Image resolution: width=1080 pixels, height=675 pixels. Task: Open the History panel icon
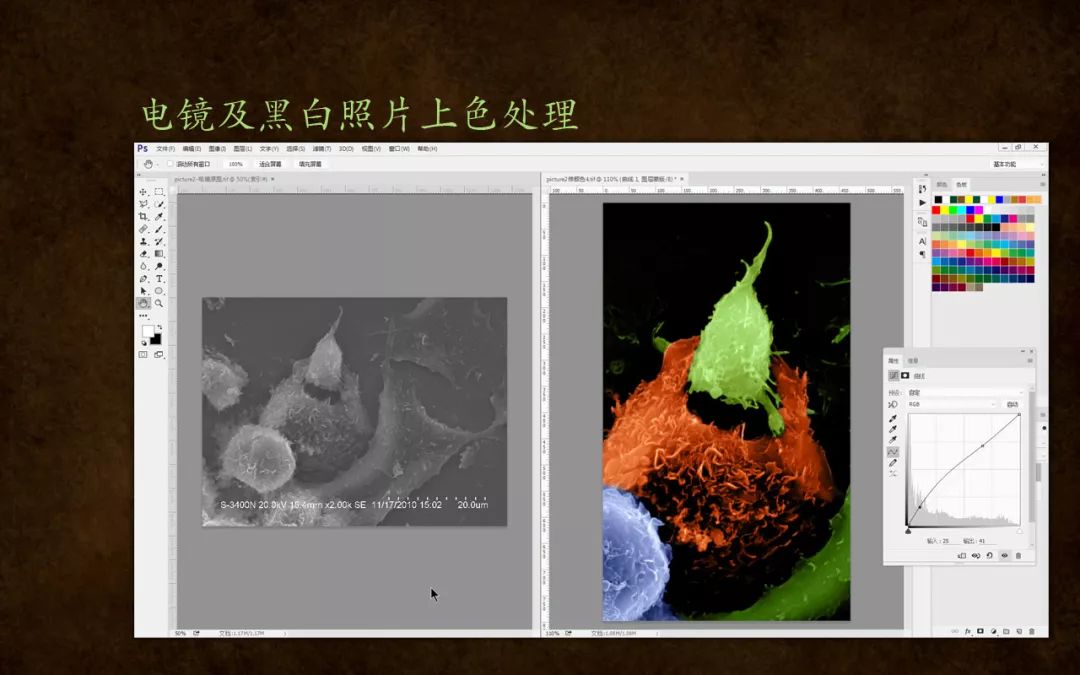pyautogui.click(x=922, y=189)
